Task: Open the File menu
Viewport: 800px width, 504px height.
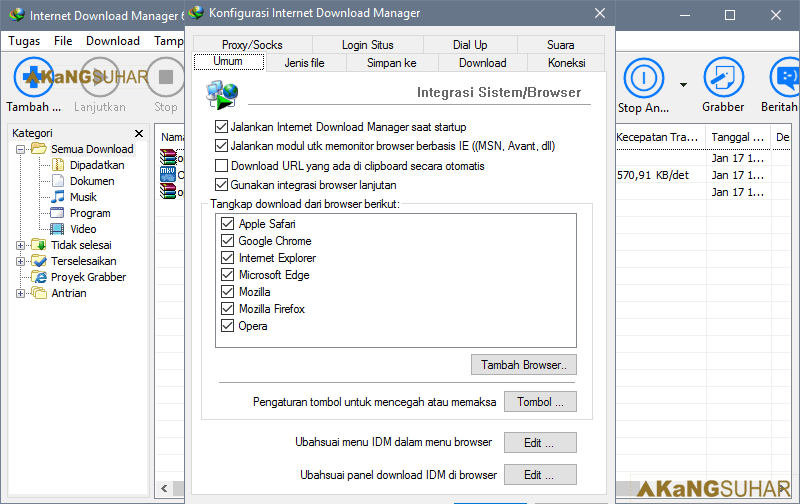Action: tap(63, 41)
